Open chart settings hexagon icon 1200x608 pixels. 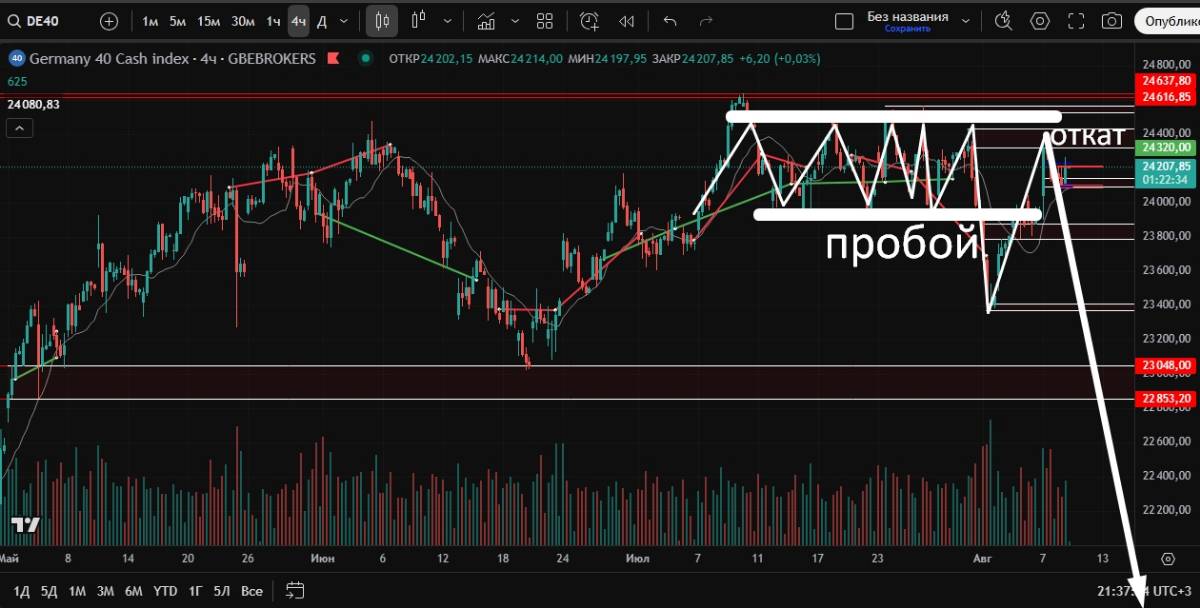(1040, 21)
